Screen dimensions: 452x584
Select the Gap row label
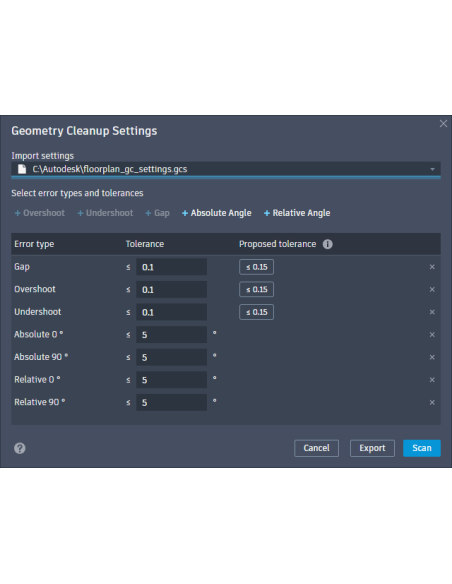tap(22, 267)
